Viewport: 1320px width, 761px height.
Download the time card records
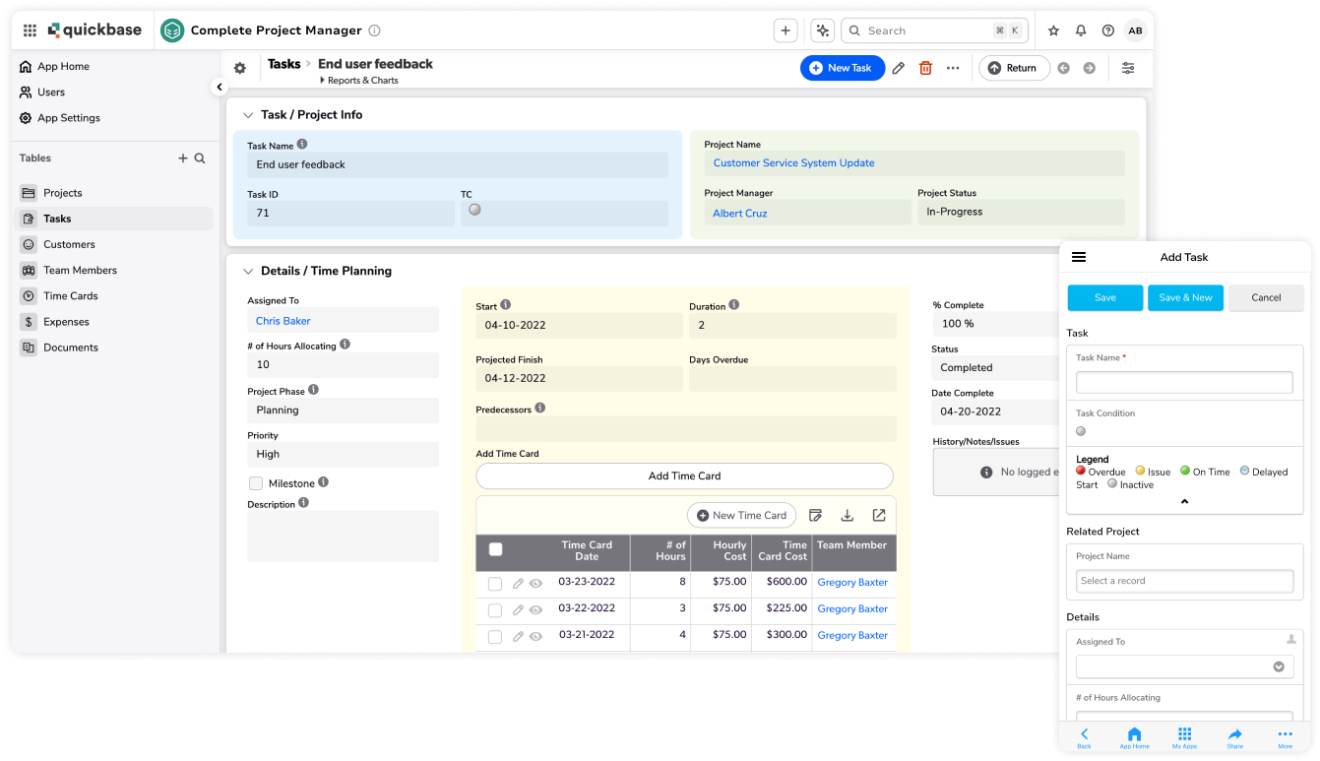coord(847,514)
